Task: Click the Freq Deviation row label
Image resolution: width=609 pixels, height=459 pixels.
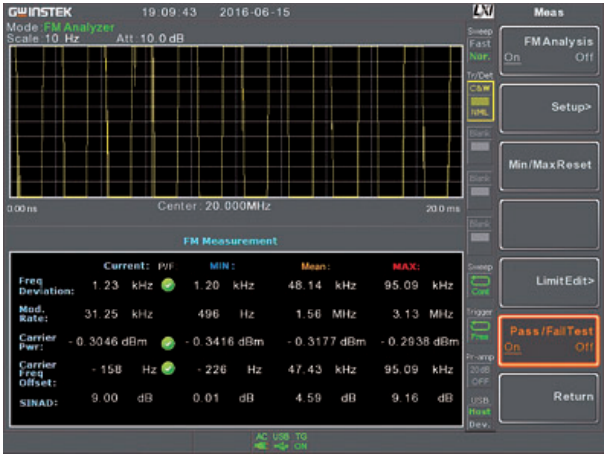Action: point(46,286)
